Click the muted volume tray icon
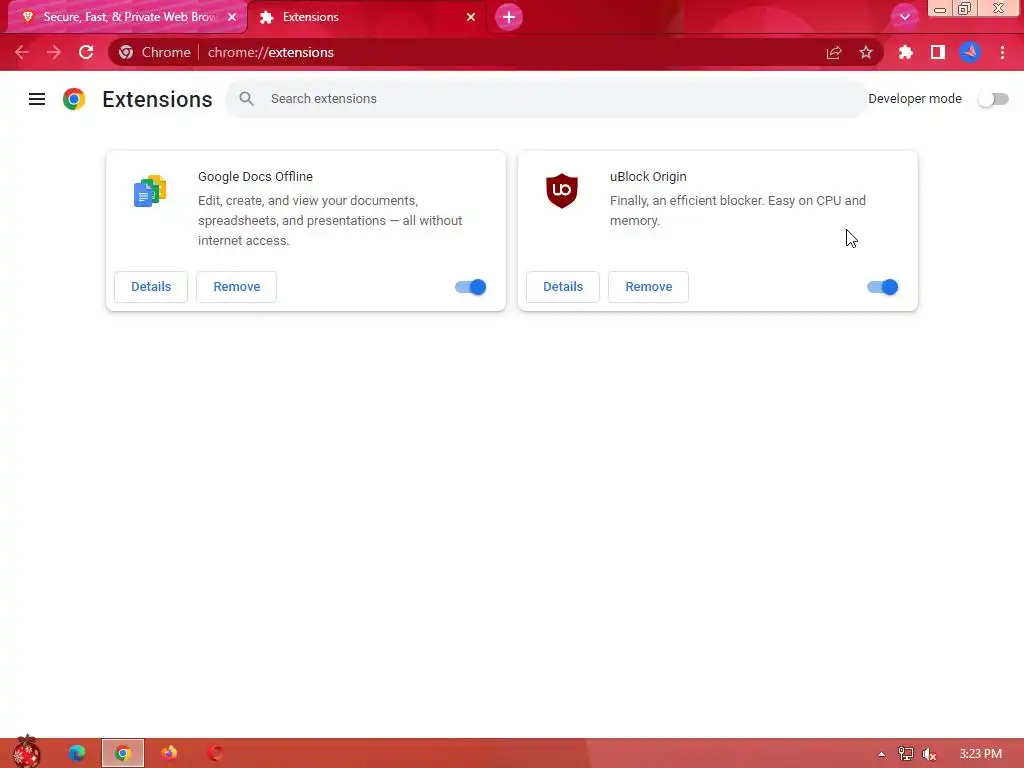 click(930, 754)
